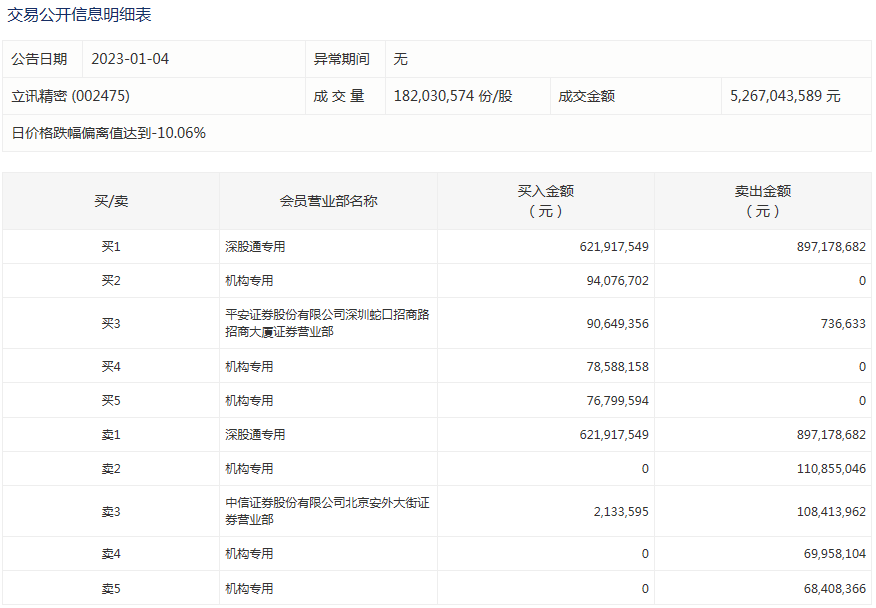The height and width of the screenshot is (608, 876).
Task: Select the 买1 row label
Action: pyautogui.click(x=111, y=246)
